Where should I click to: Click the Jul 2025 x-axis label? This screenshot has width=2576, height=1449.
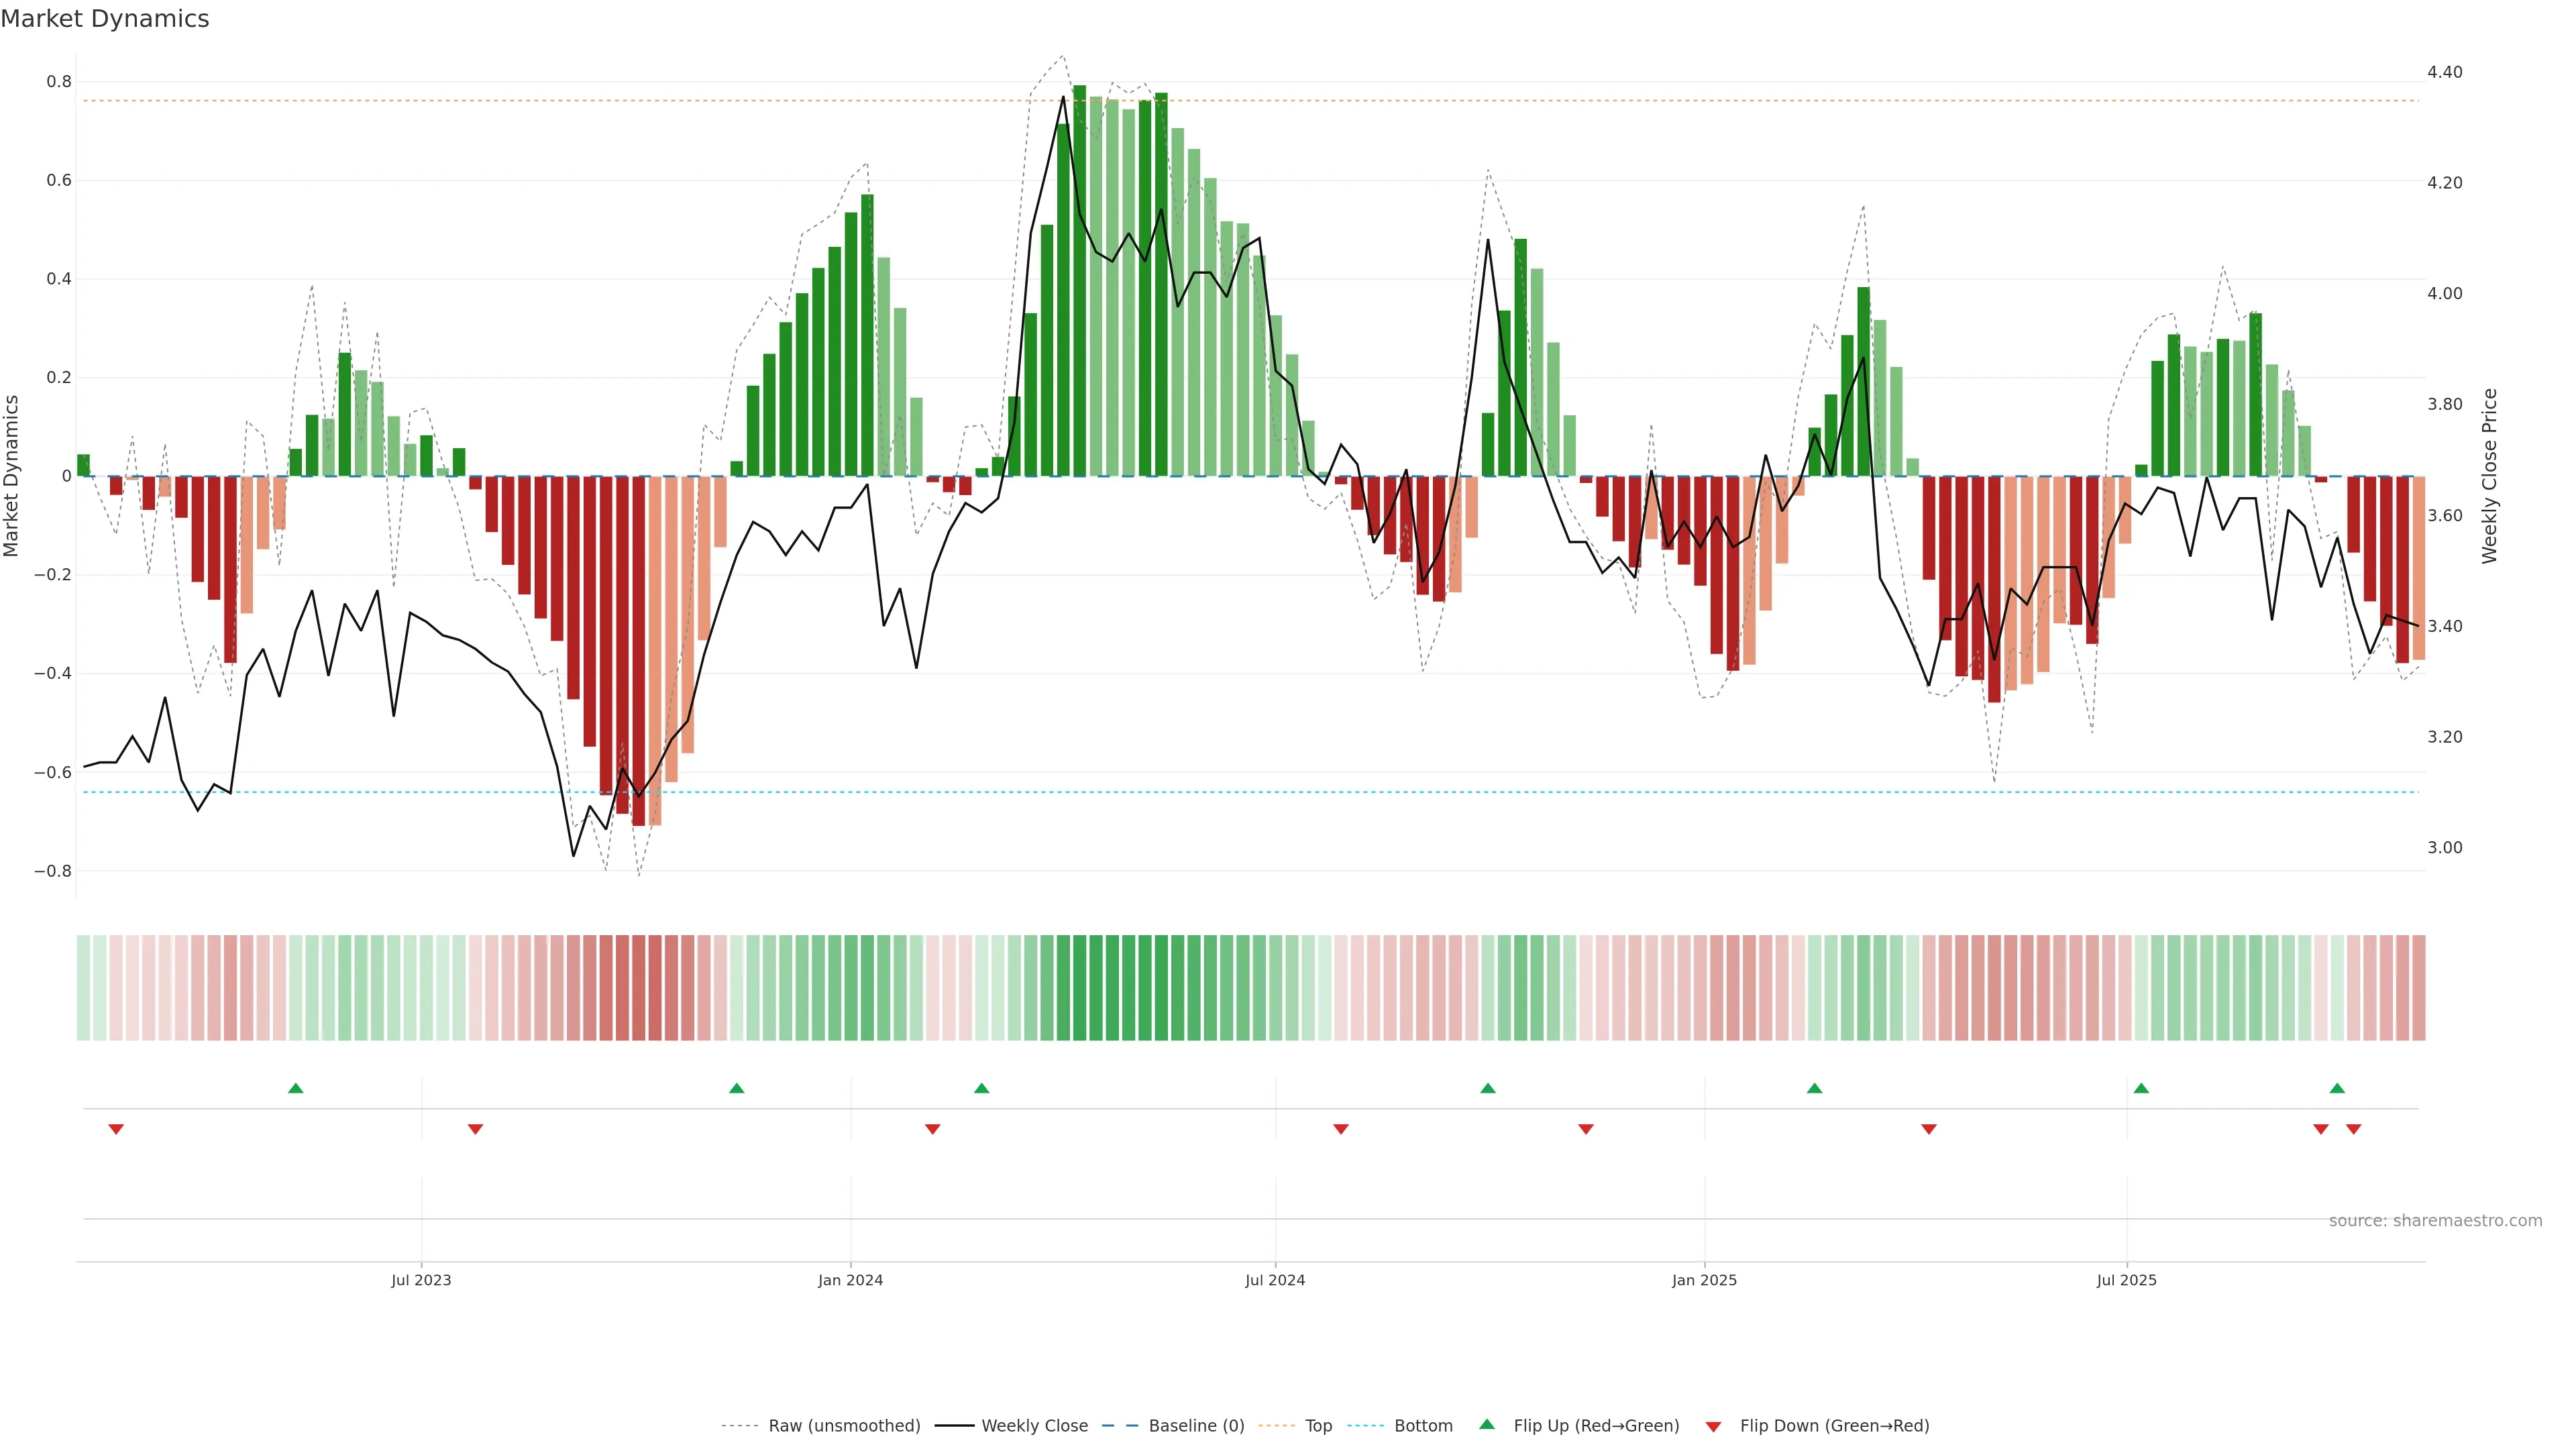[2126, 1280]
